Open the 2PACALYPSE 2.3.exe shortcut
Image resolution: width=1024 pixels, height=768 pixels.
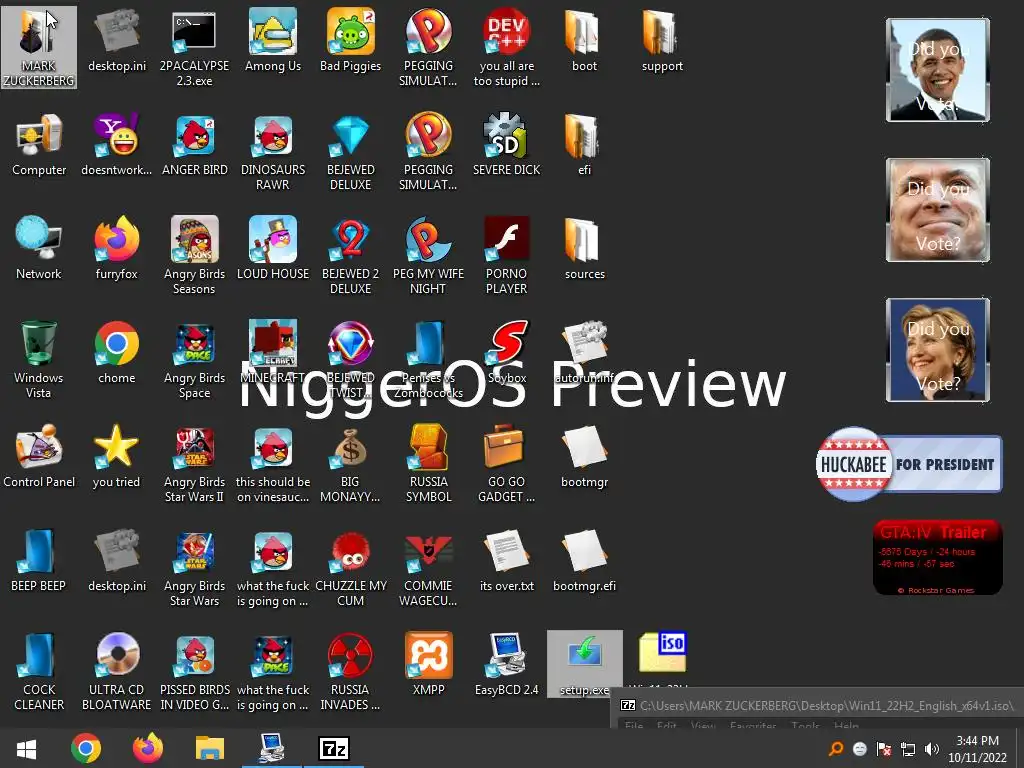click(x=194, y=47)
